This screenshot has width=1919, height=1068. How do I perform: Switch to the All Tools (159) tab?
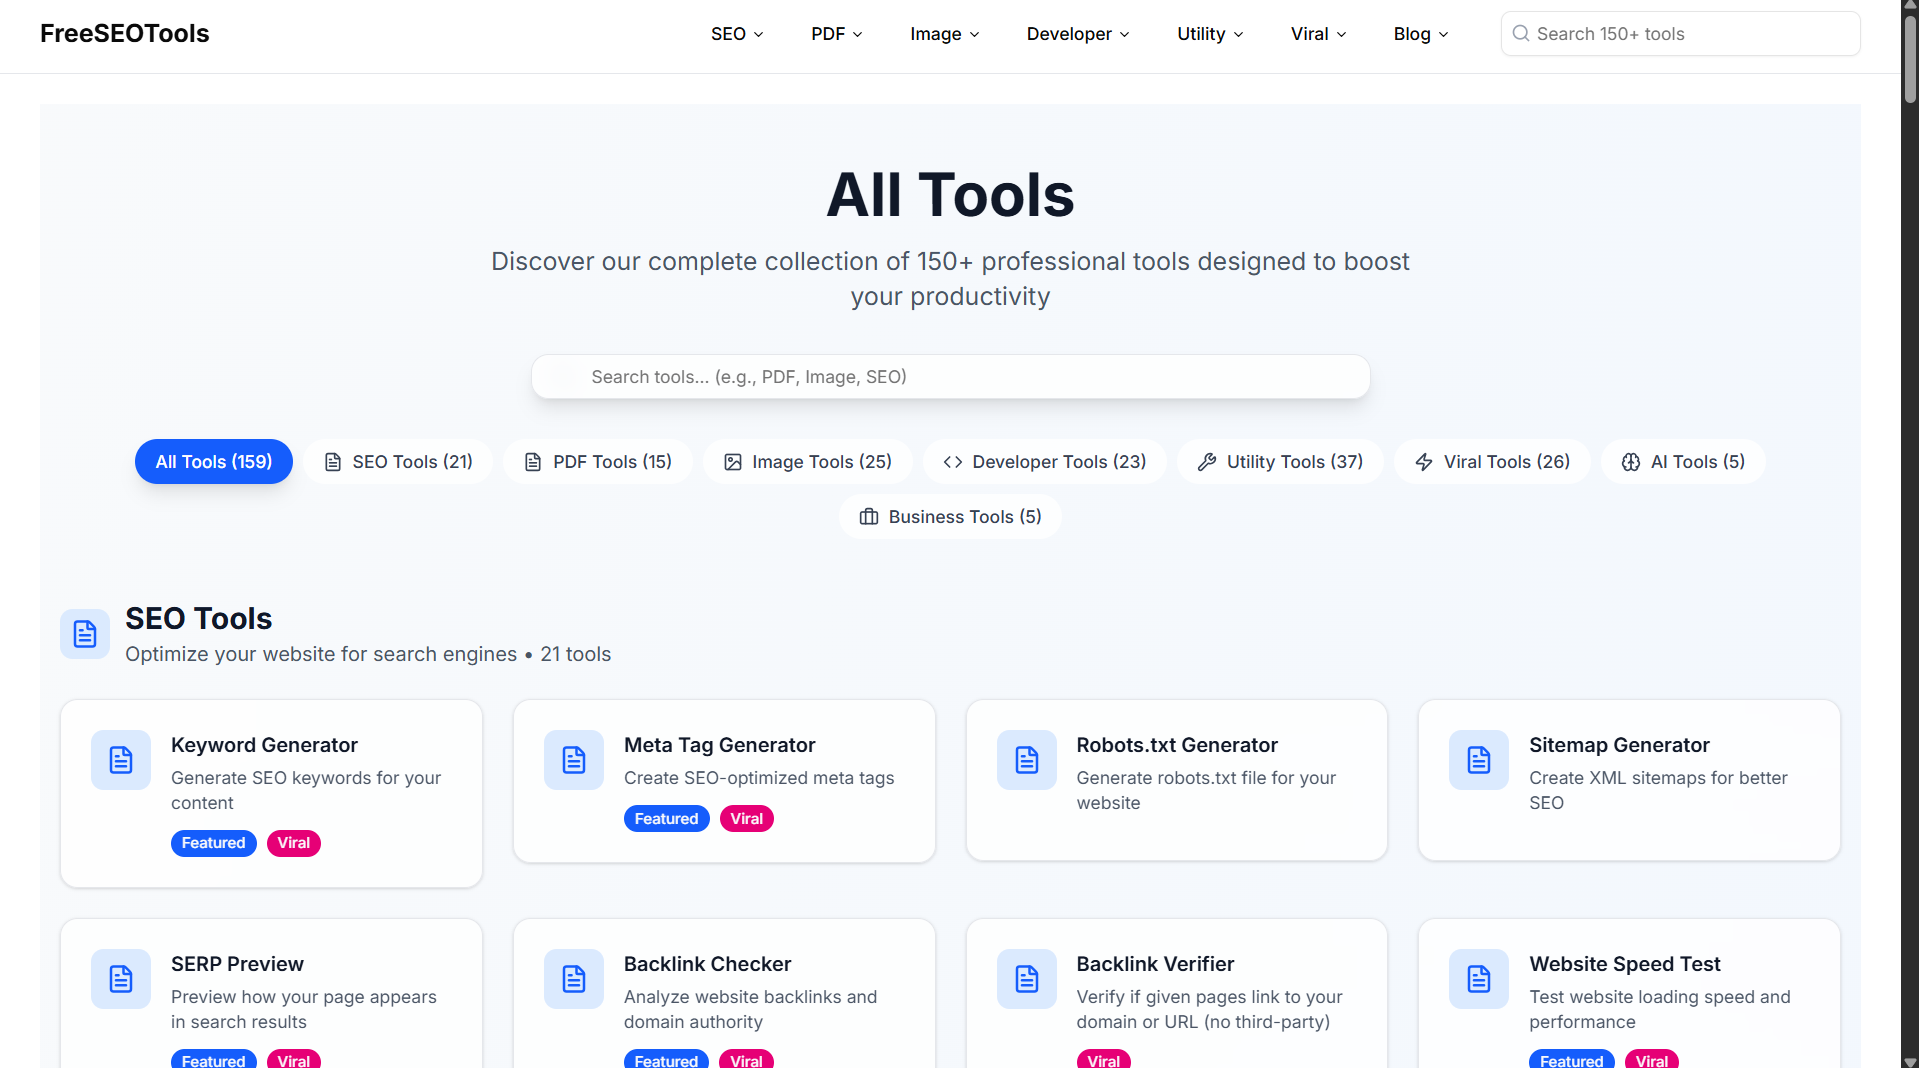pyautogui.click(x=213, y=461)
